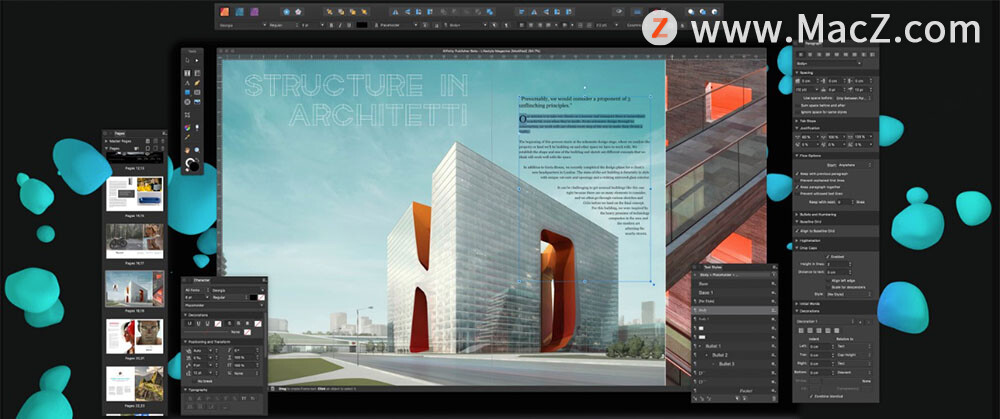Collapse Positioning and Transform section
The height and width of the screenshot is (419, 1000).
point(186,342)
